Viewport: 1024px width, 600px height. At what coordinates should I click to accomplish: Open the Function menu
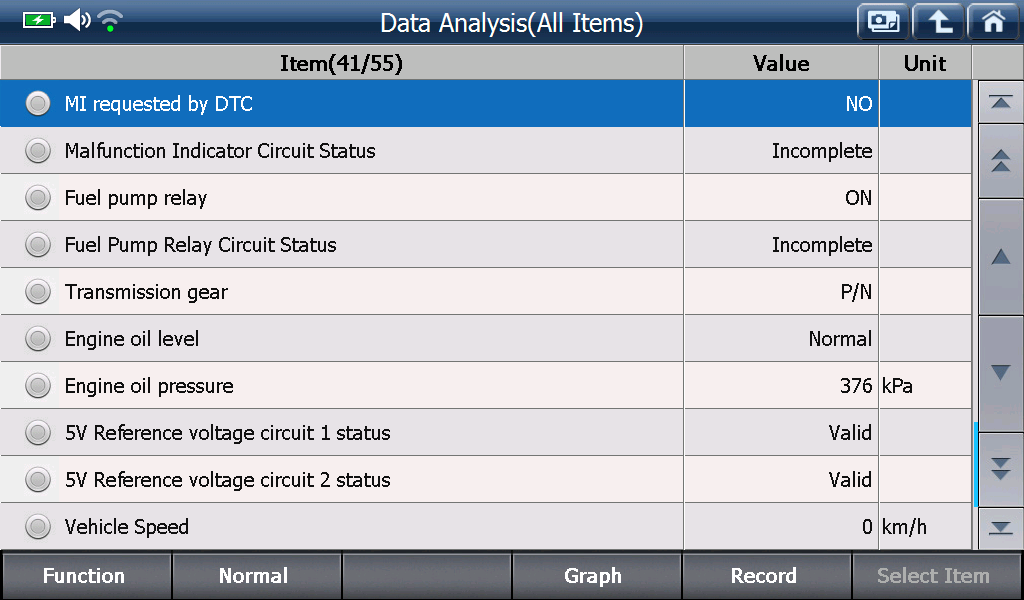pos(86,576)
